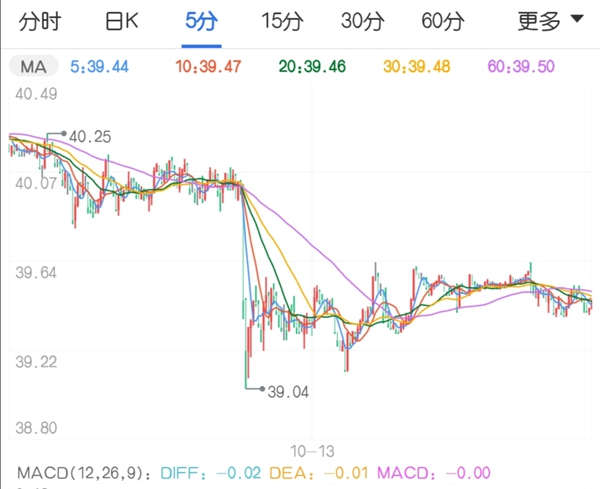
Task: Switch to the 60分 interval tab
Action: coord(443,21)
